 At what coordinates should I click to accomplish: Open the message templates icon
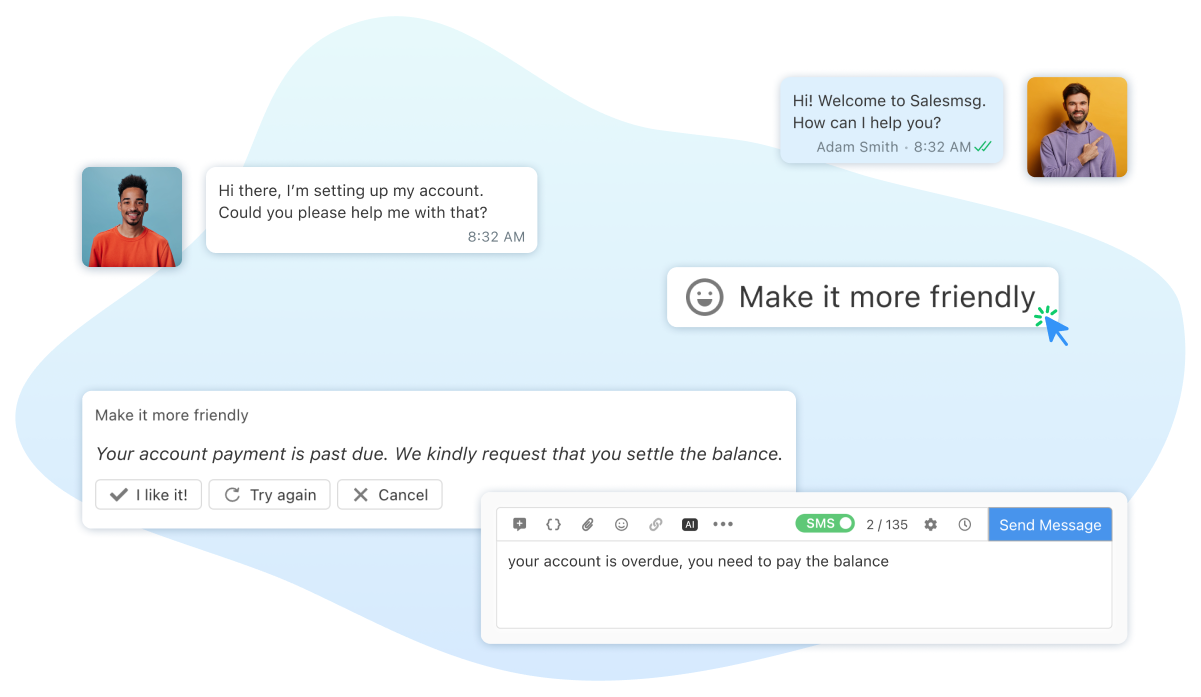(520, 524)
